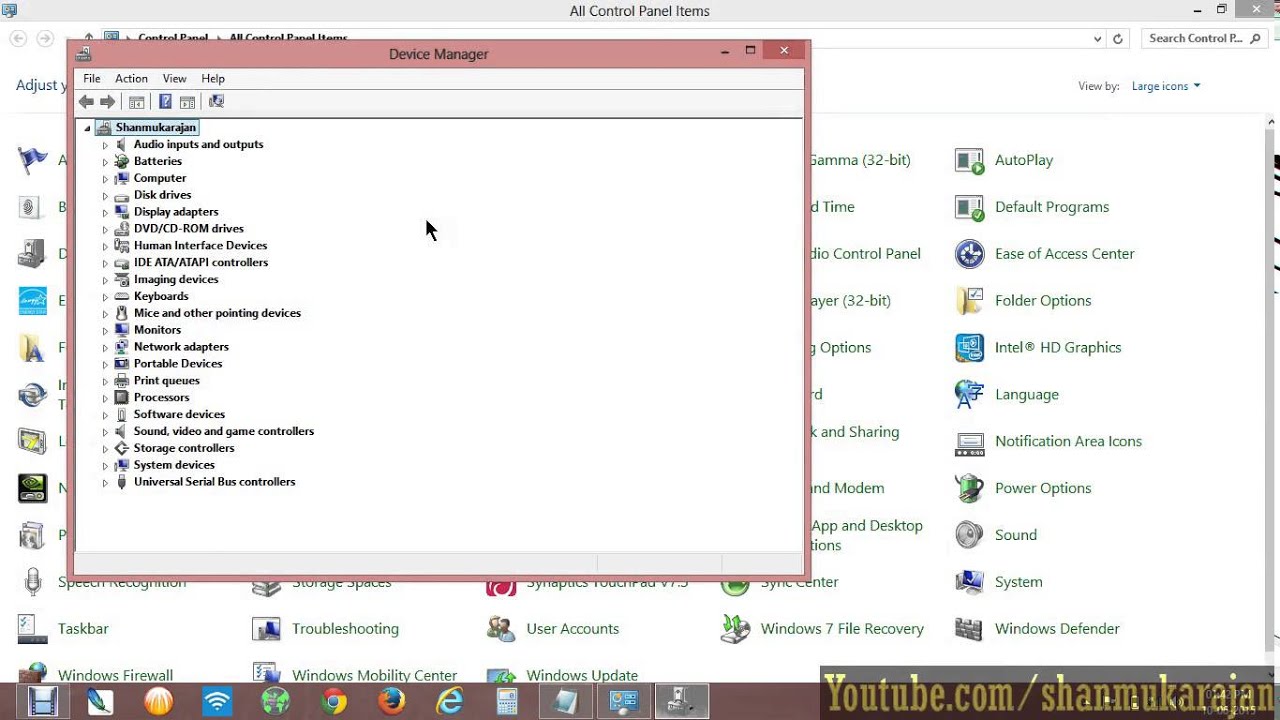Screen dimensions: 1280x720
Task: Open the Windows Firewall link
Action: (x=115, y=676)
